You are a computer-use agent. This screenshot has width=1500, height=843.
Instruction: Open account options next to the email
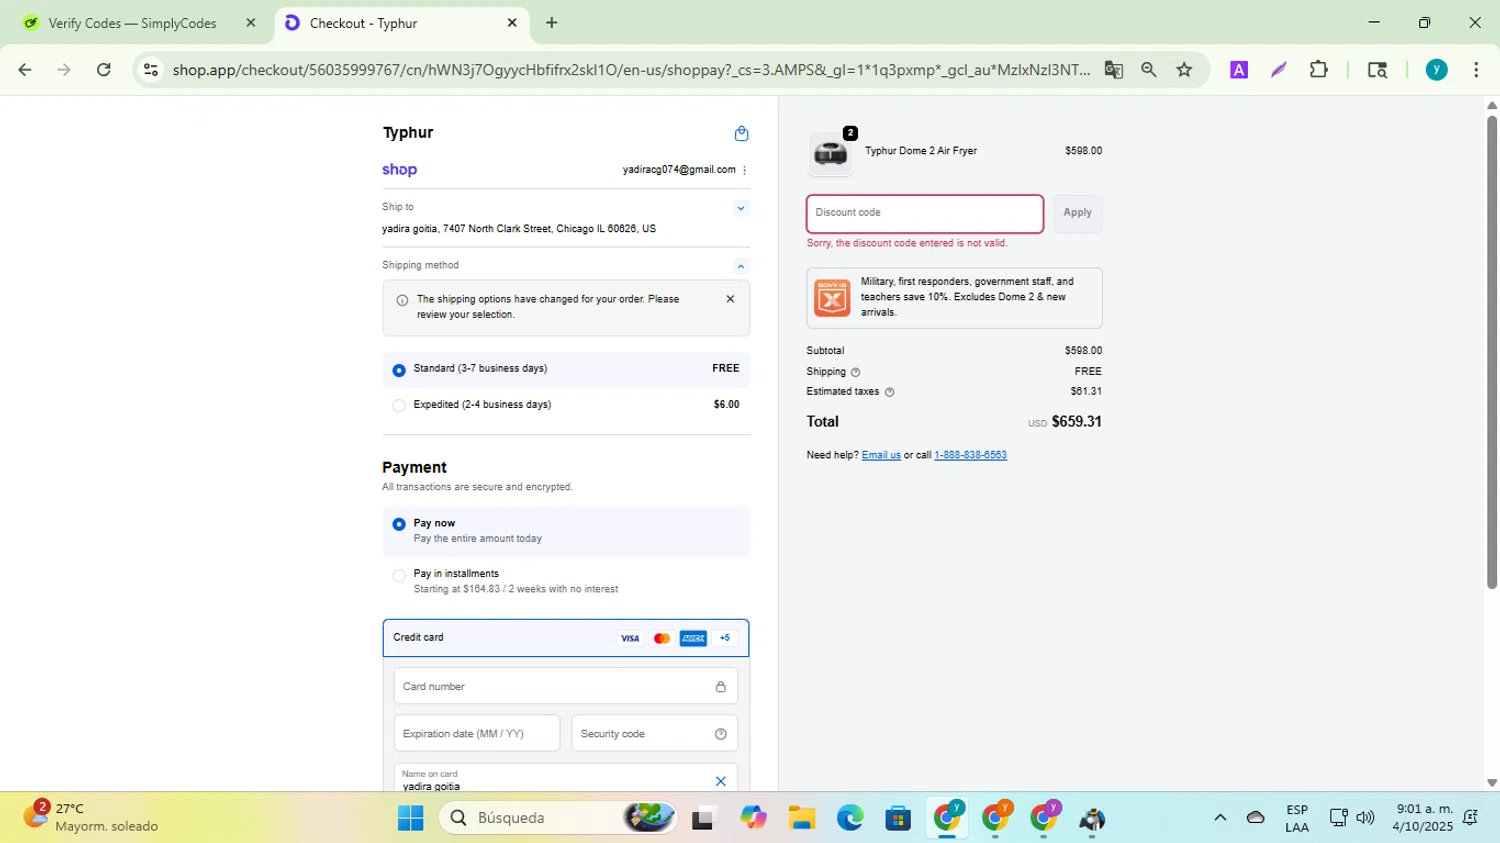coord(745,170)
